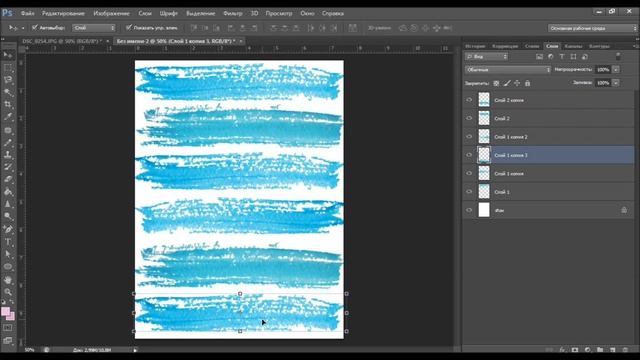Open the Изображение menu

[x=111, y=13]
